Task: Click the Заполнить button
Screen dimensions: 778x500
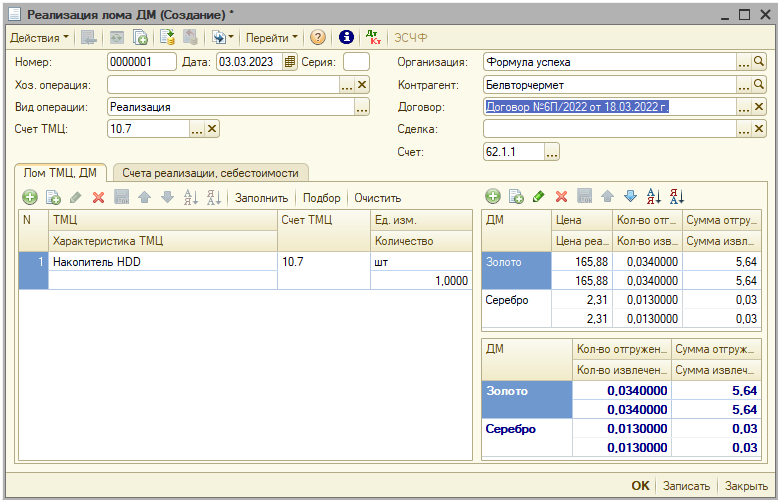Action: (261, 198)
